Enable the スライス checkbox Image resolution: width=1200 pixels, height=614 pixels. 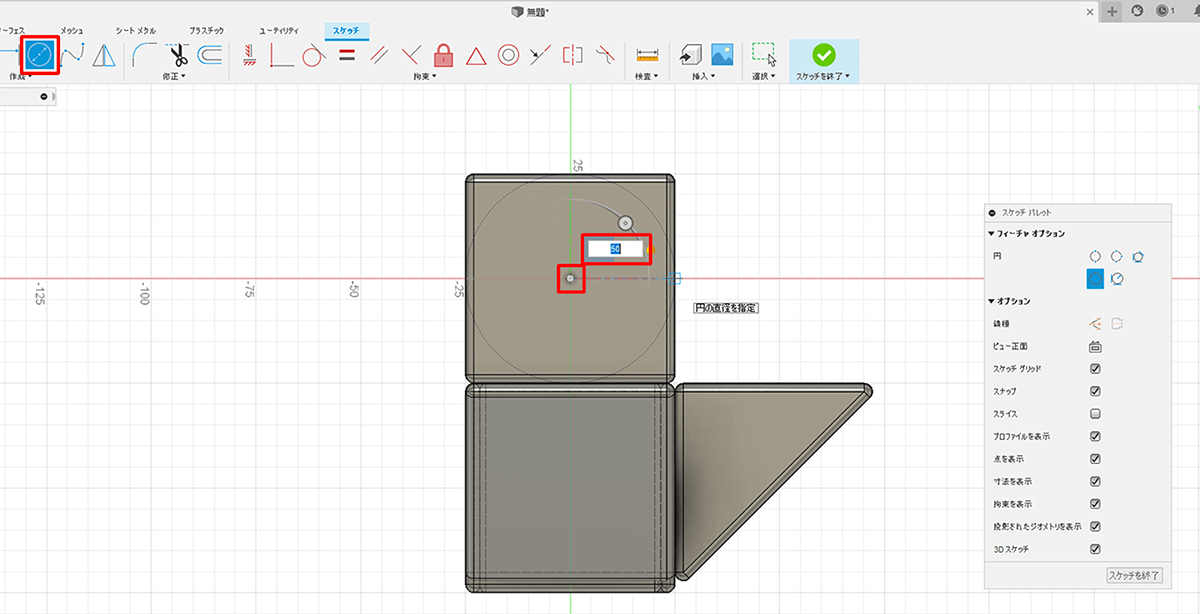pos(1095,414)
